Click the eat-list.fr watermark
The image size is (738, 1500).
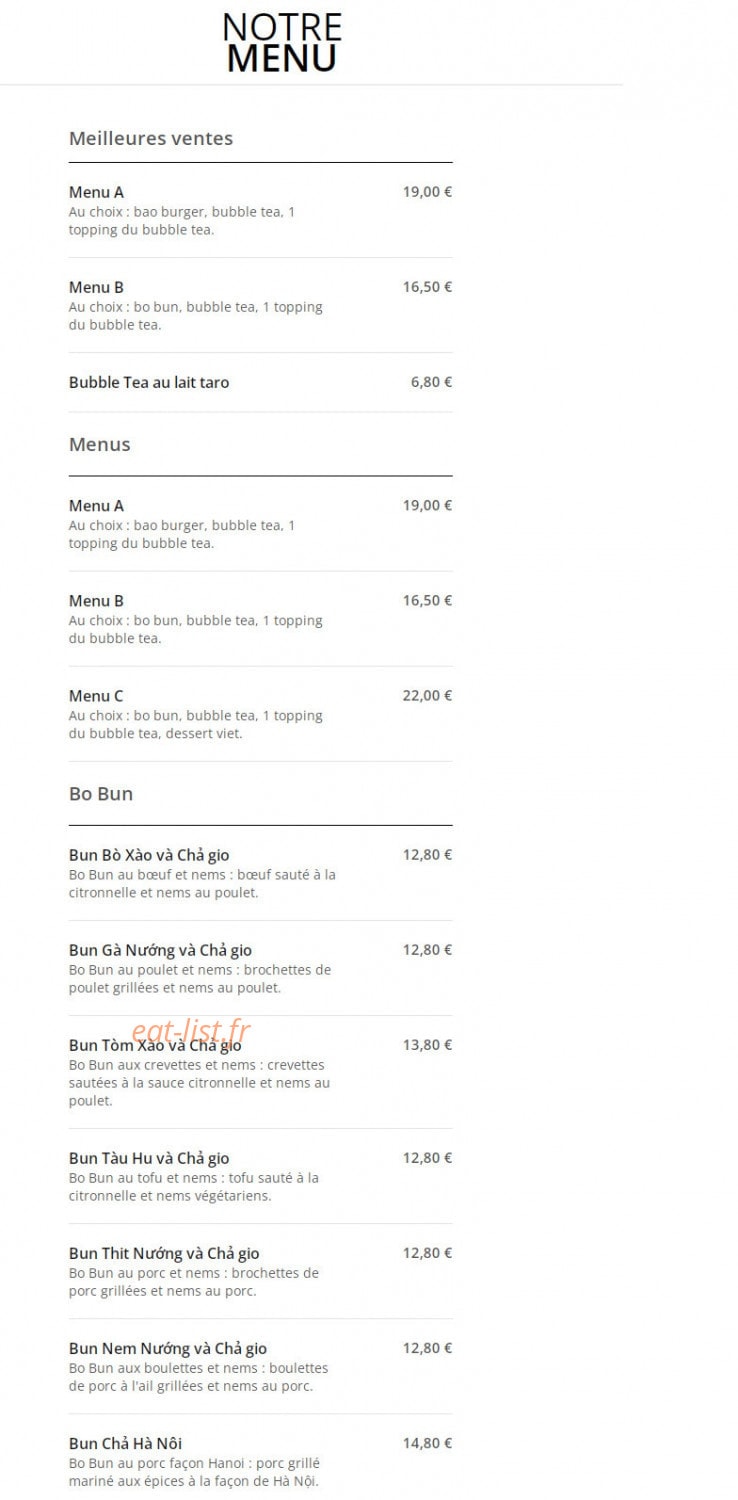click(190, 1032)
